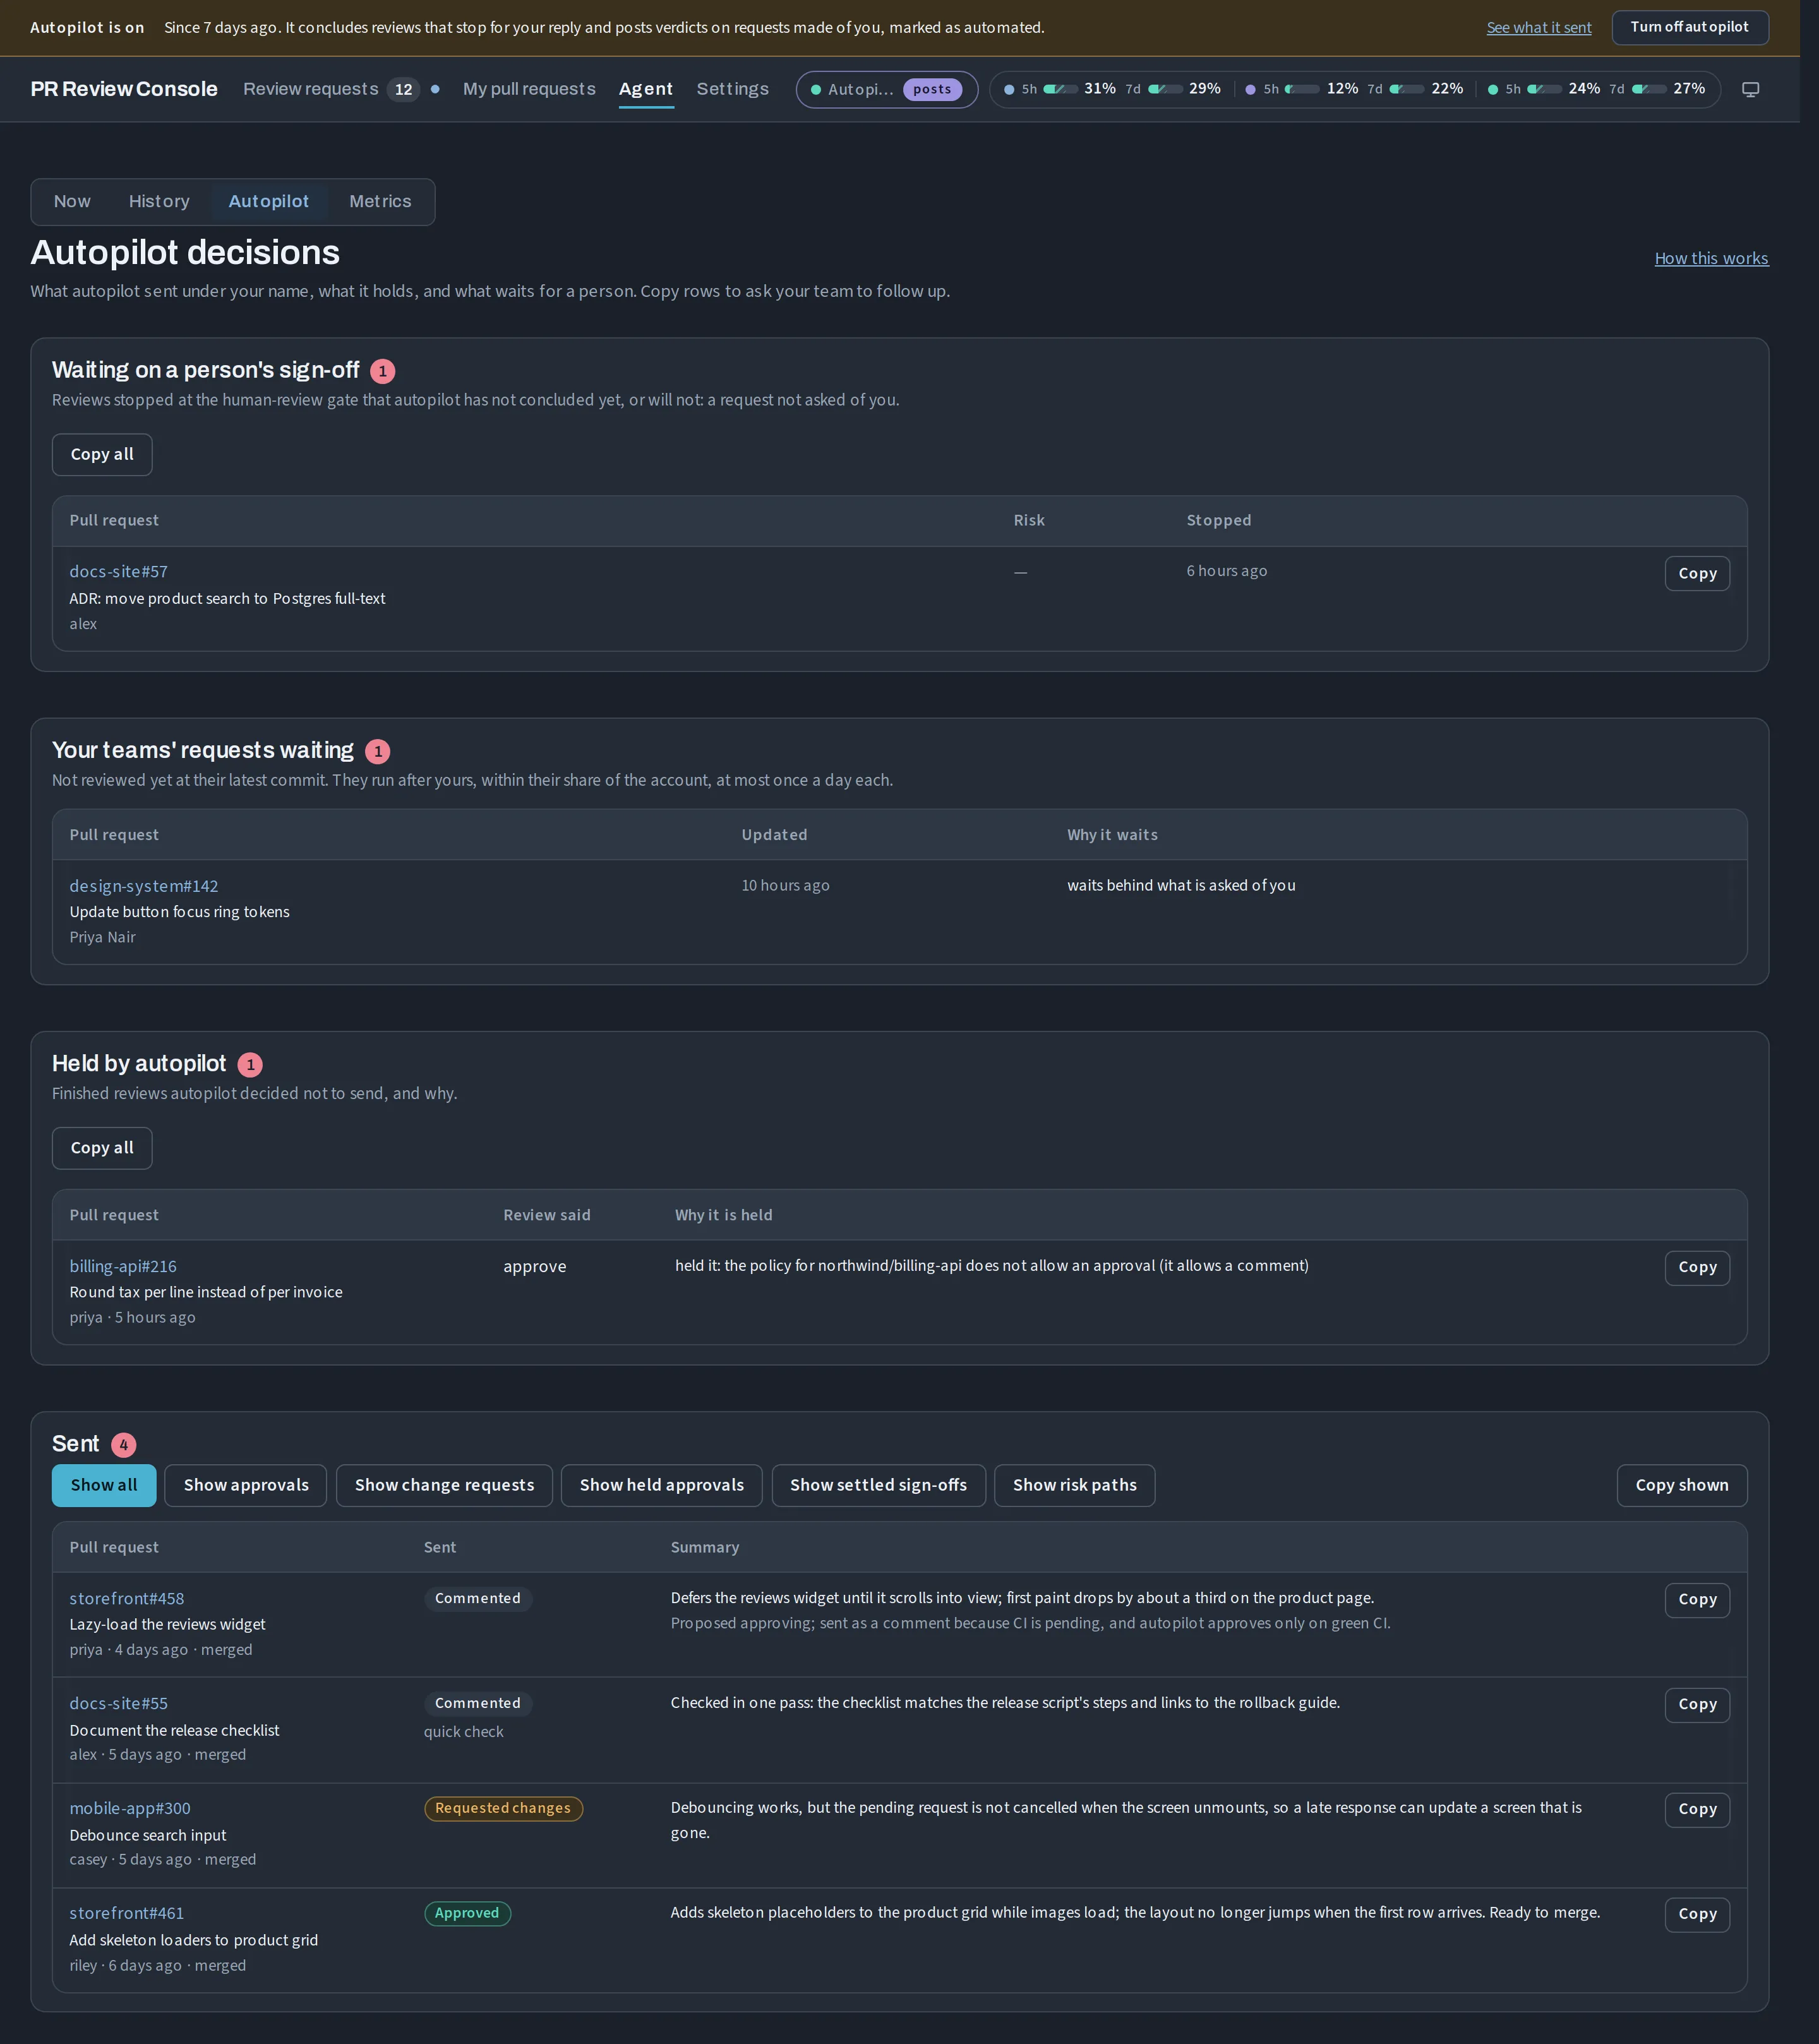Screen dimensions: 1819x2044
Task: Copy the billing-api#216 row
Action: click(1697, 1267)
